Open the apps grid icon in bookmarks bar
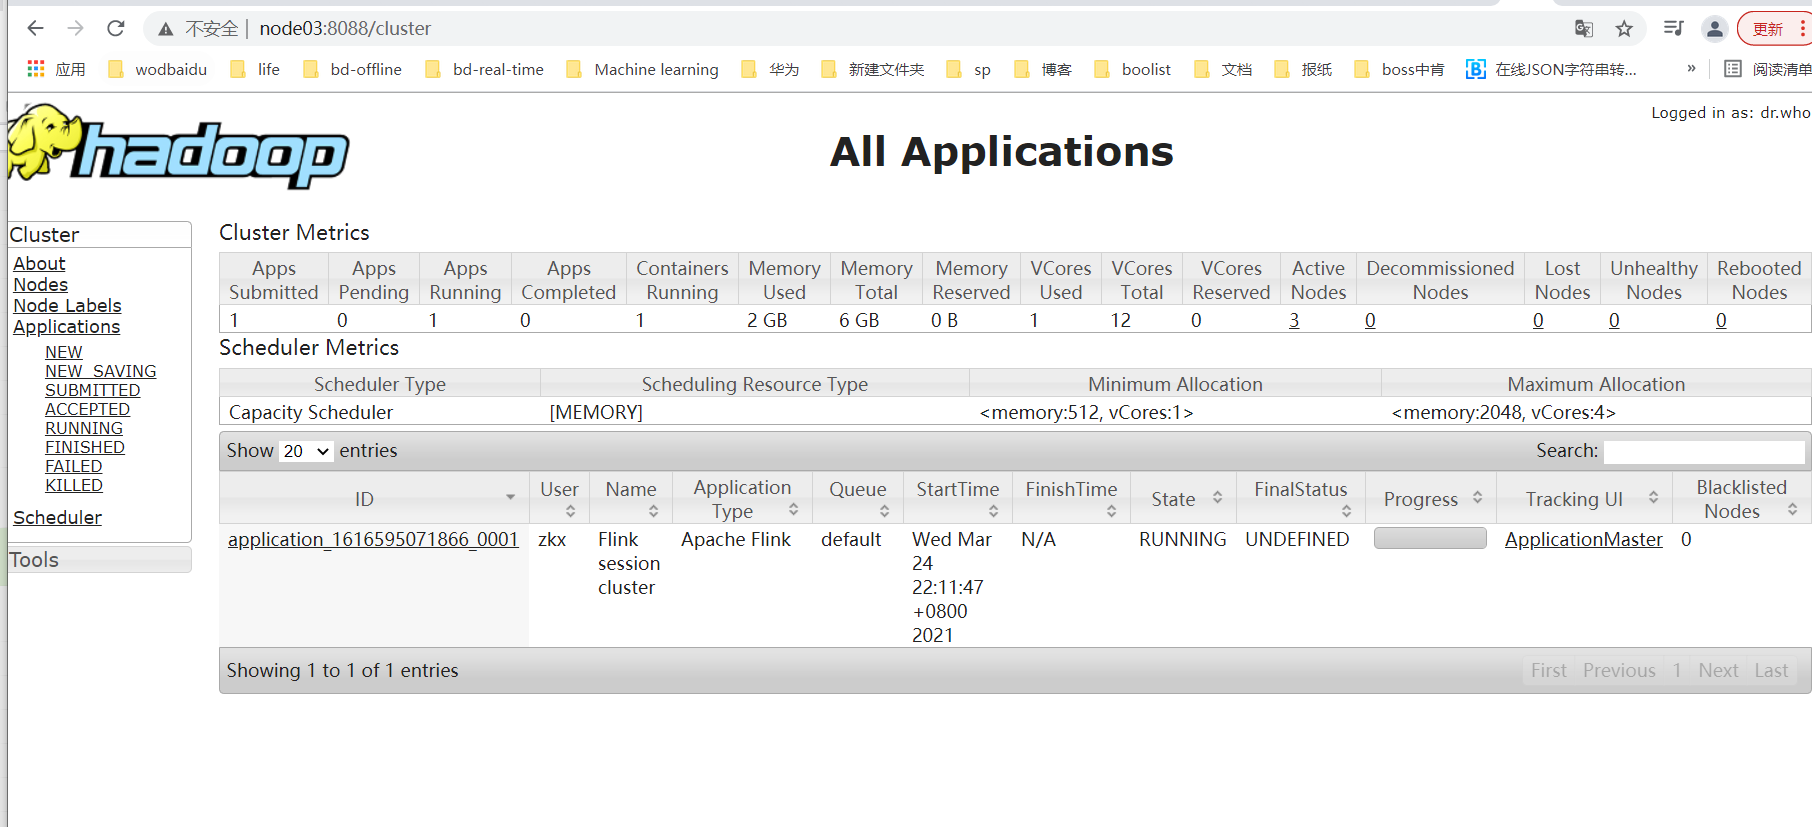This screenshot has height=827, width=1812. pyautogui.click(x=36, y=69)
